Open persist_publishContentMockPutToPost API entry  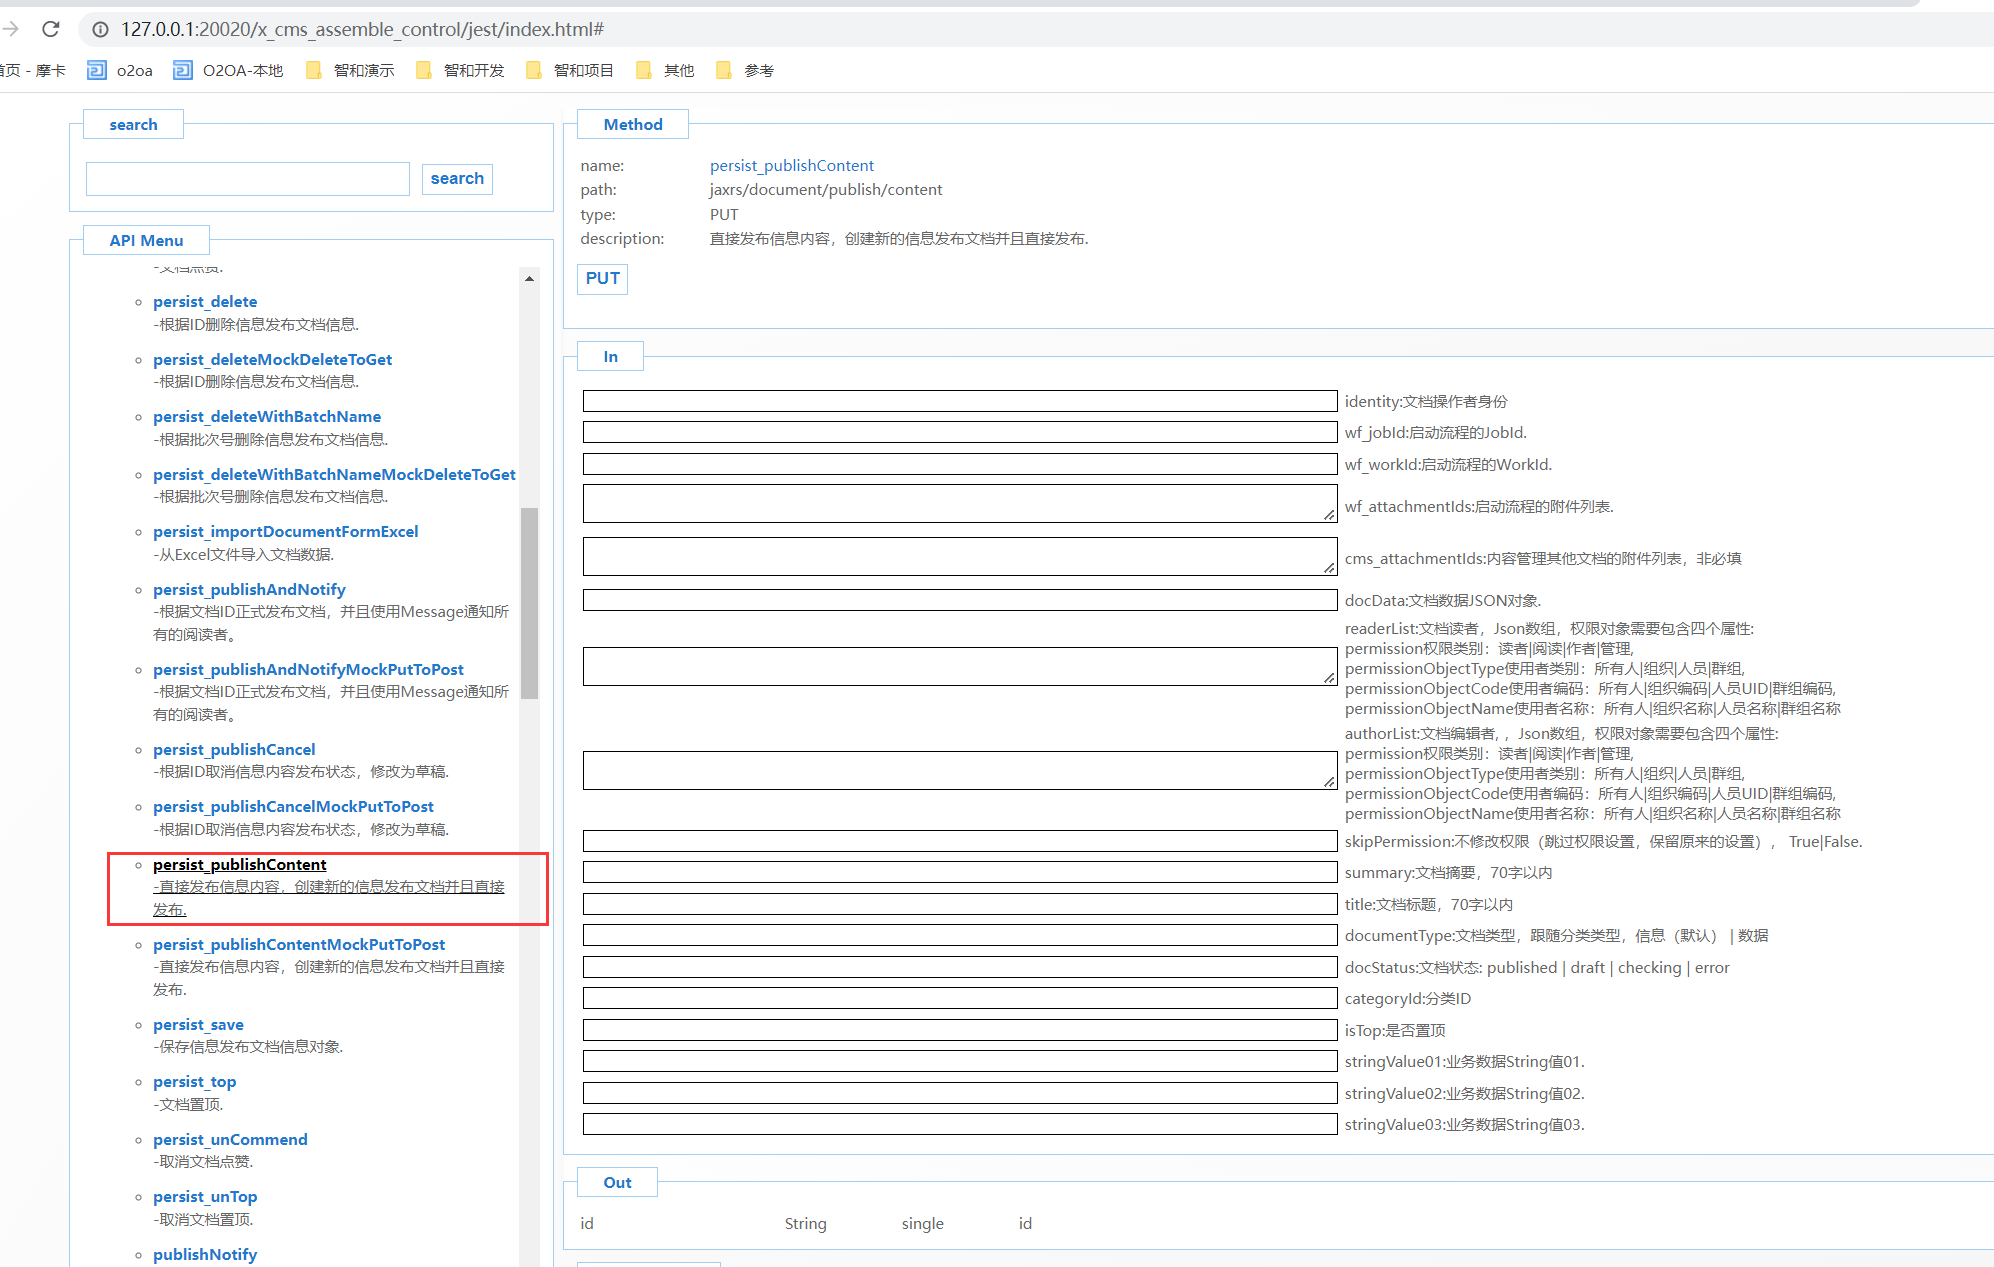[x=299, y=944]
